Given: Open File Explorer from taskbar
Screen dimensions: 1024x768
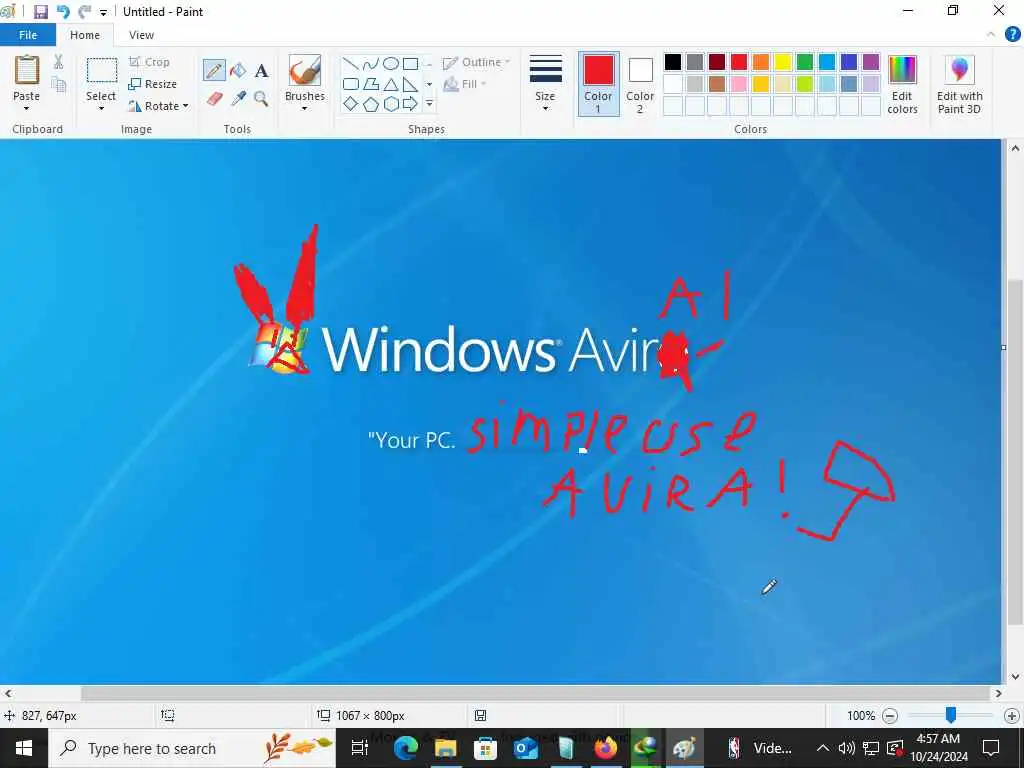Looking at the screenshot, I should [445, 748].
